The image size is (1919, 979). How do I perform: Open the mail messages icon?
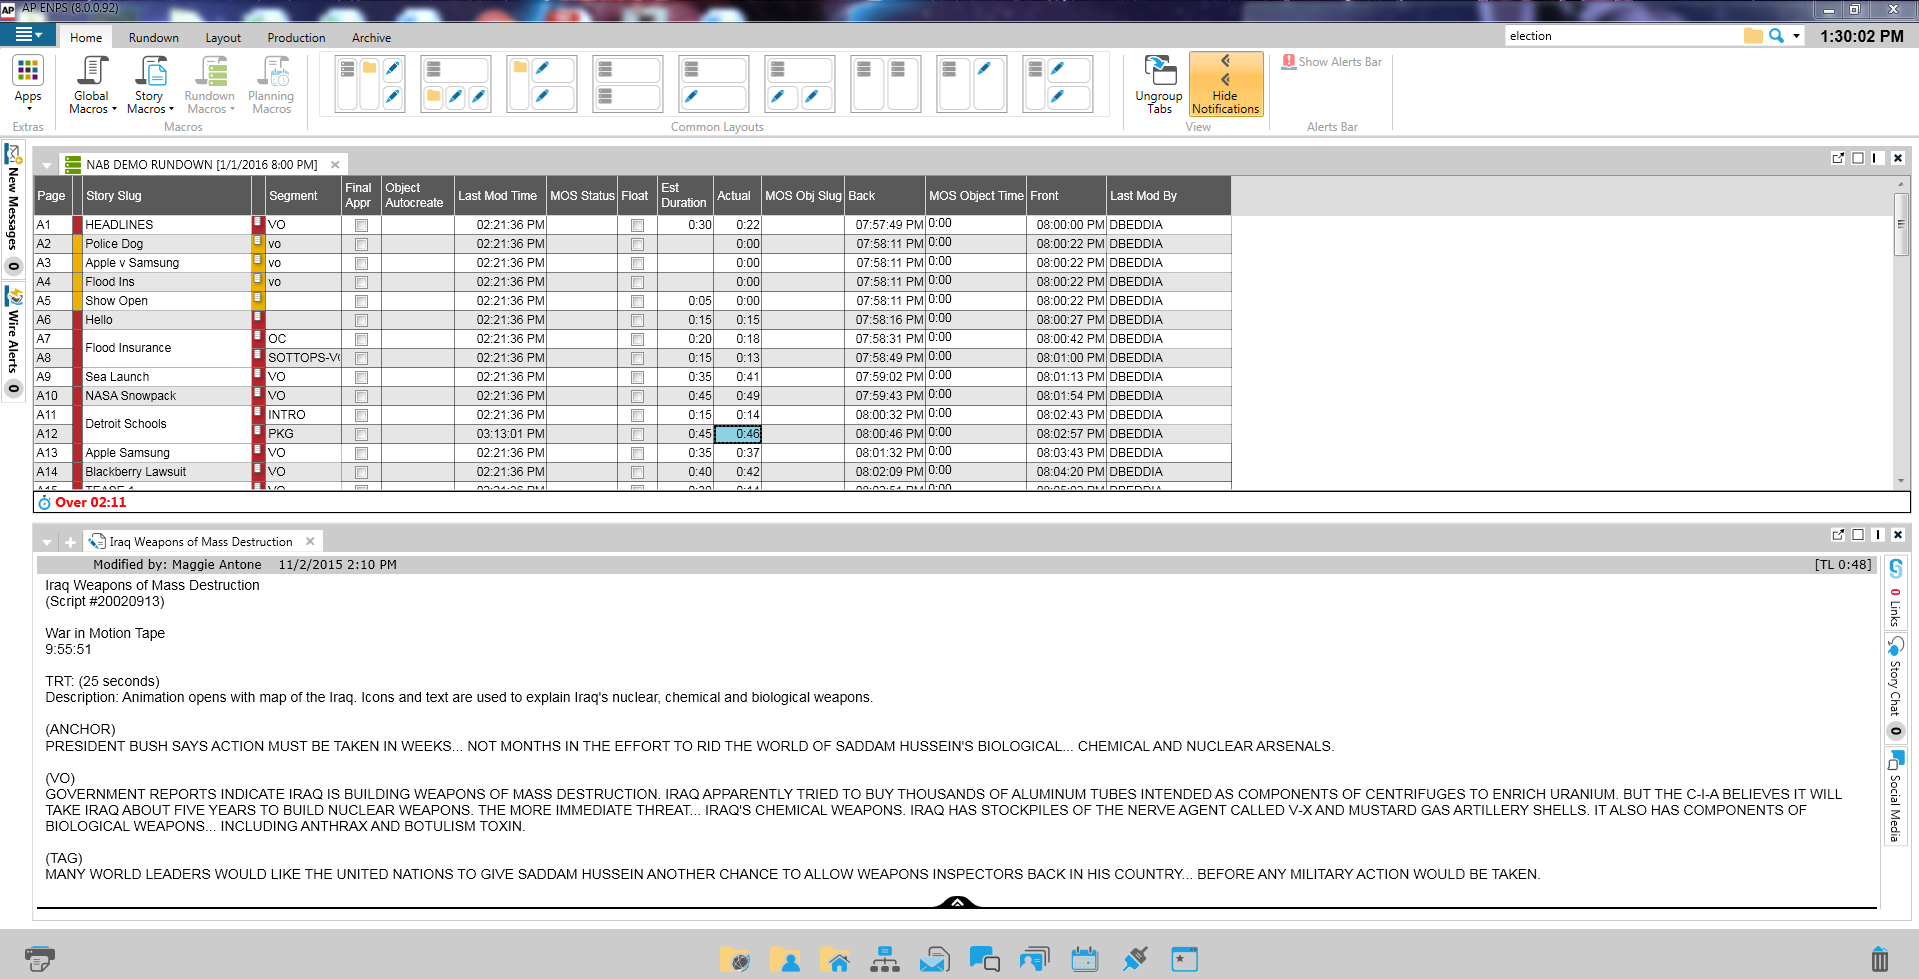934,960
